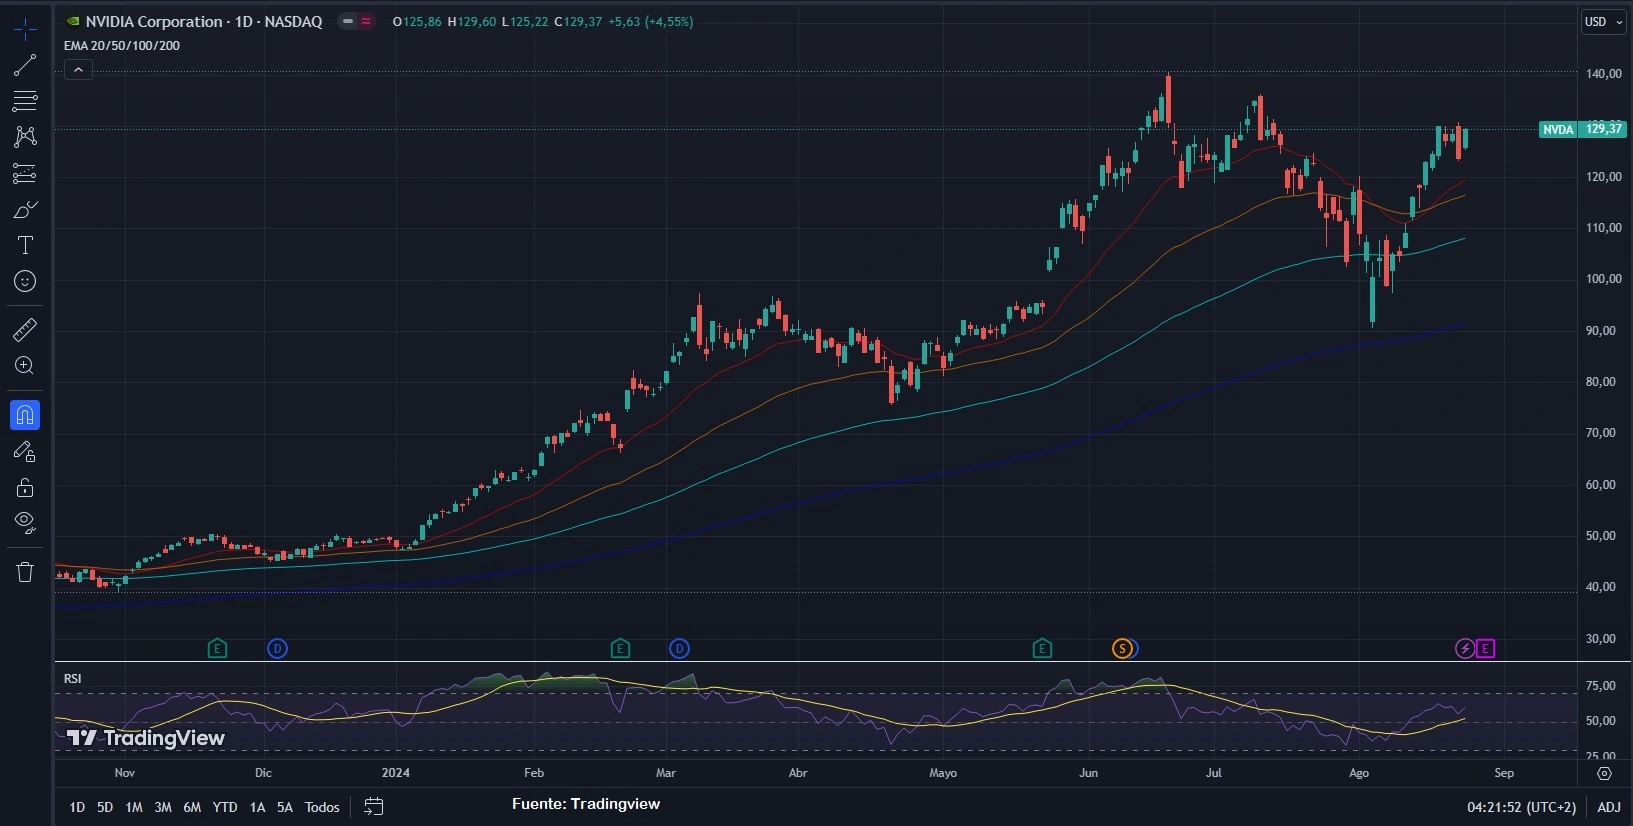
Task: Click the zoom in magnifier tool
Action: (x=25, y=366)
